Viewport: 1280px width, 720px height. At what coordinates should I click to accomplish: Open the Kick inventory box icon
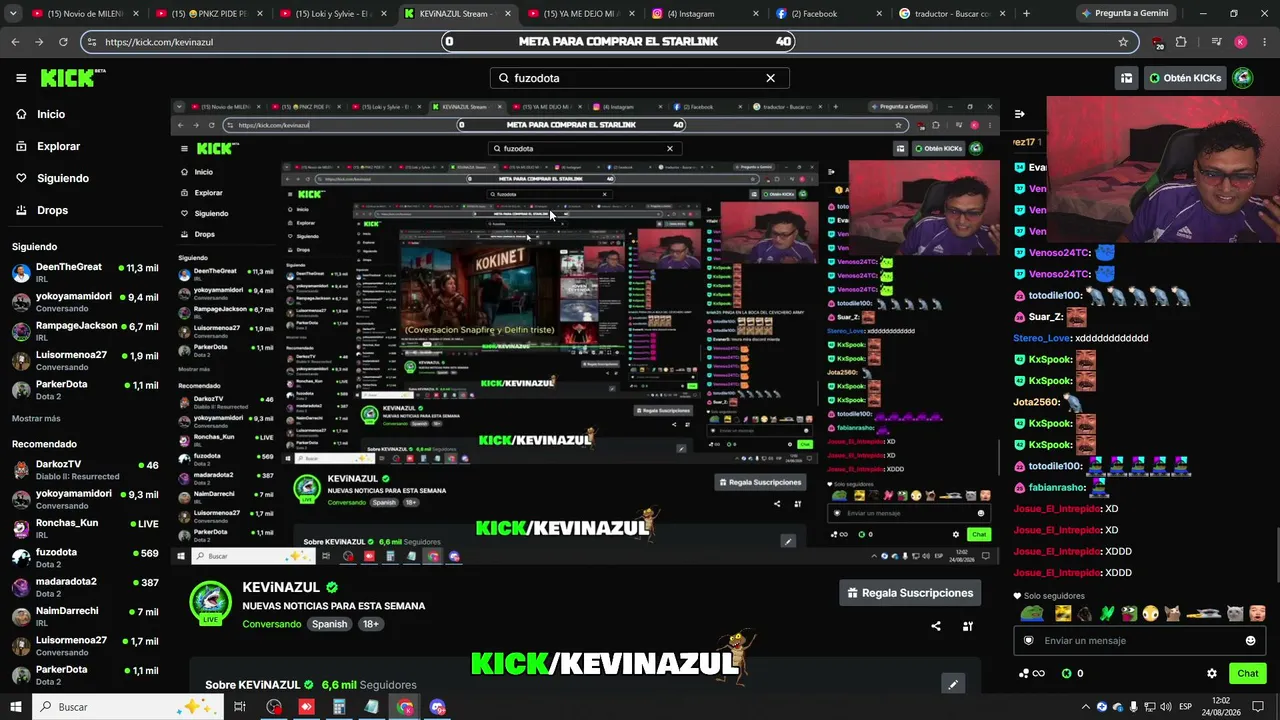click(x=1126, y=78)
